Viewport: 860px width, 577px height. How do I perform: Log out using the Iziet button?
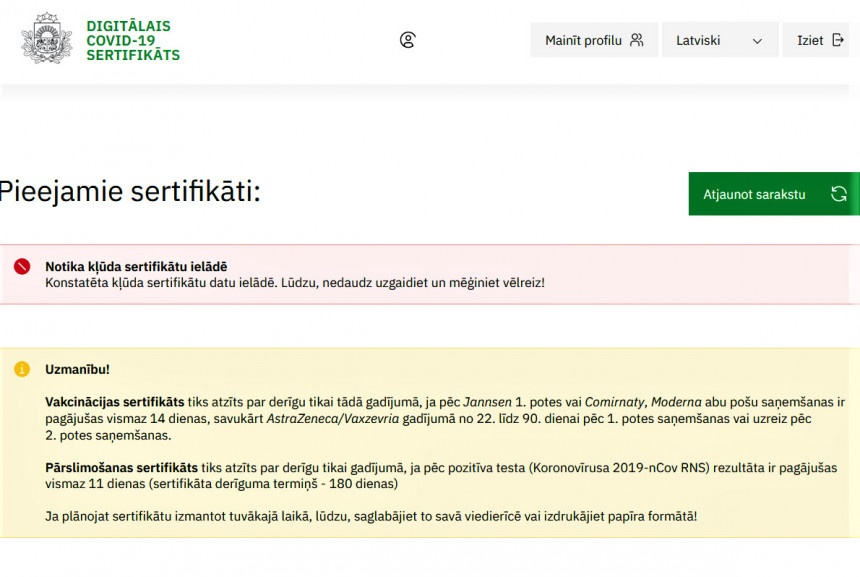[815, 41]
